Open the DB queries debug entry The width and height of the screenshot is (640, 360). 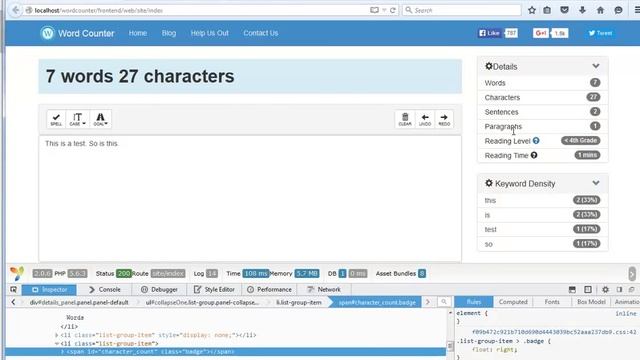[x=347, y=273]
